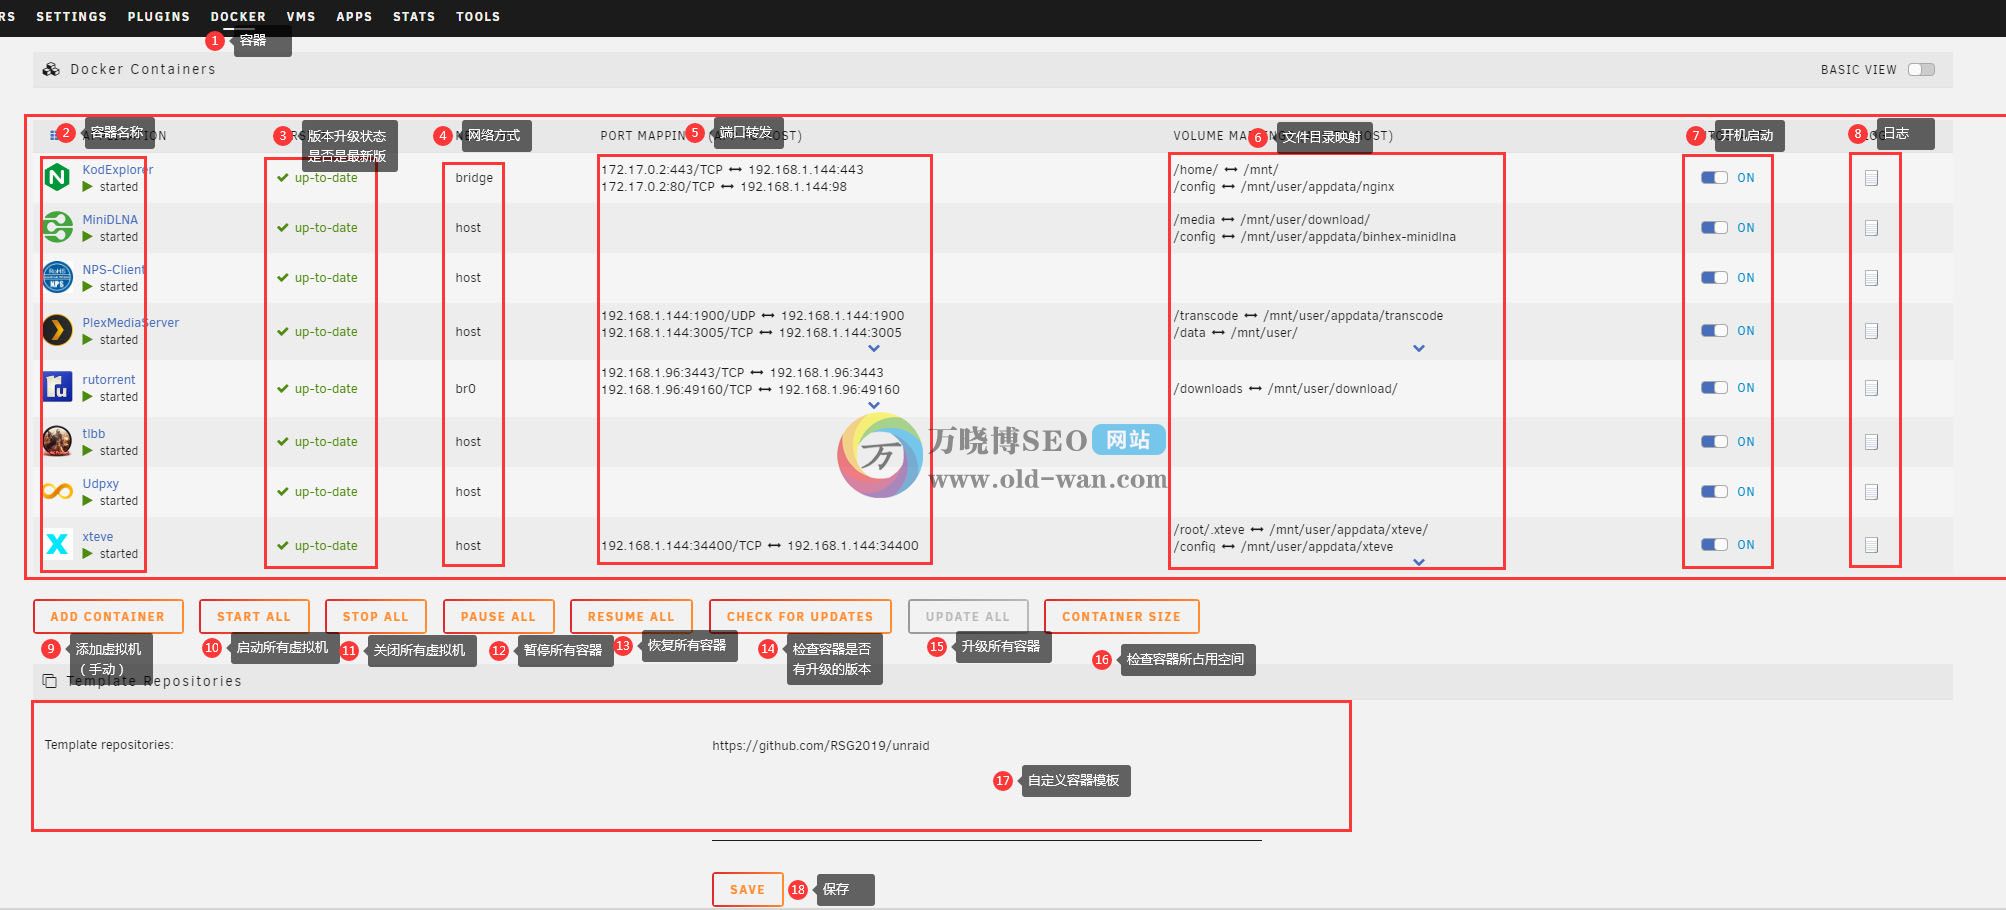Open the Tools menu tab
2006x910 pixels.
point(478,17)
